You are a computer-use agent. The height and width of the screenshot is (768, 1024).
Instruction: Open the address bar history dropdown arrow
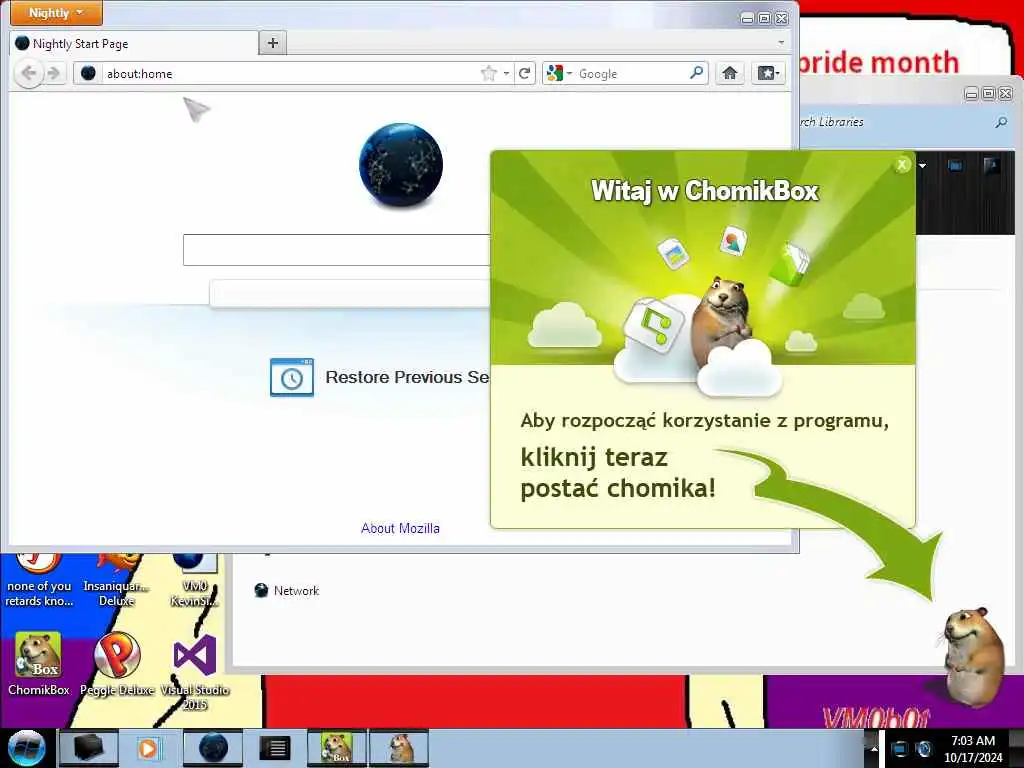[x=506, y=74]
